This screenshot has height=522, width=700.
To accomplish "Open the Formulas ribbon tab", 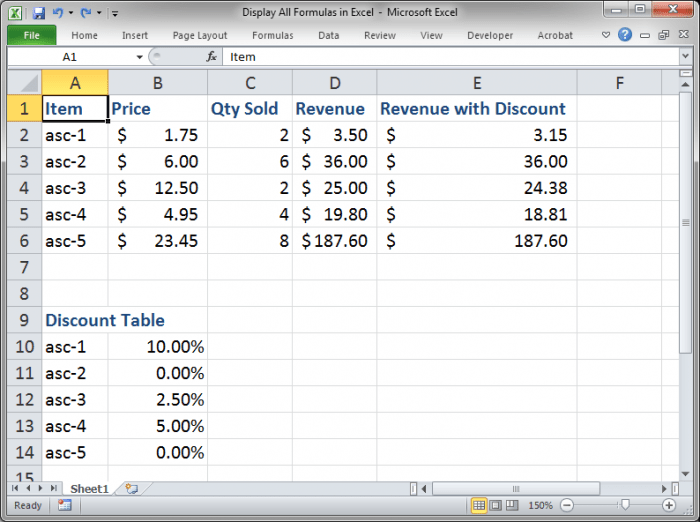I will coord(272,35).
